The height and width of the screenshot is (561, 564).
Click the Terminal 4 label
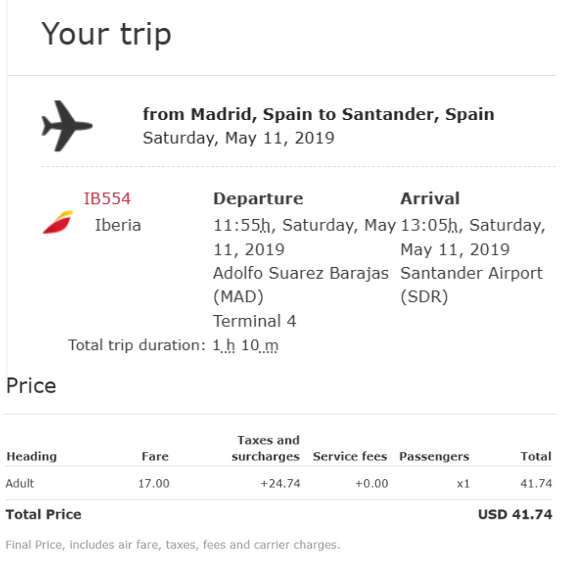tap(254, 321)
